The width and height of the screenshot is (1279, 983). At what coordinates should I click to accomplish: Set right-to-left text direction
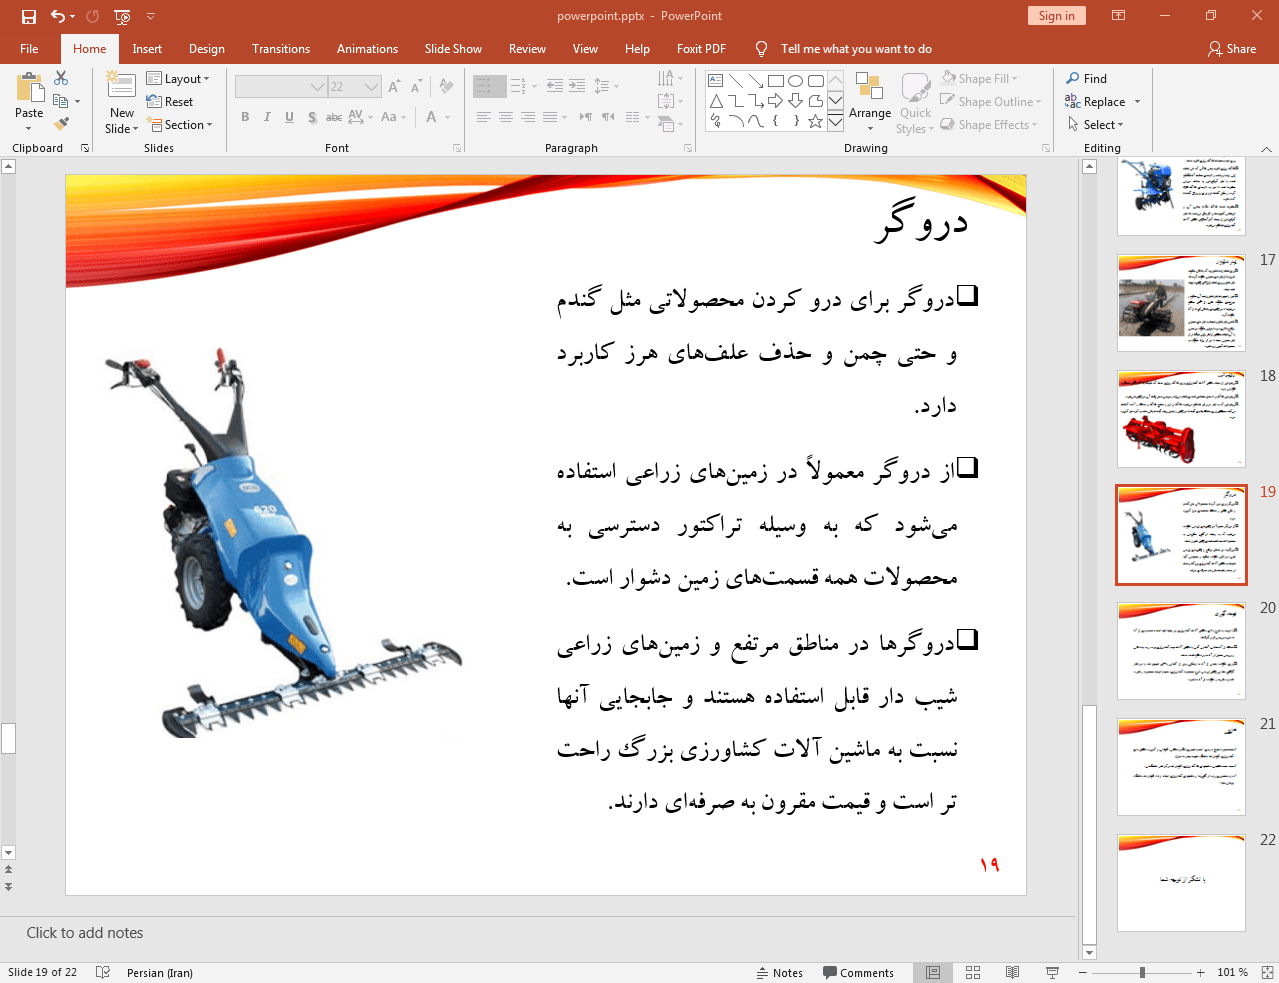(608, 117)
